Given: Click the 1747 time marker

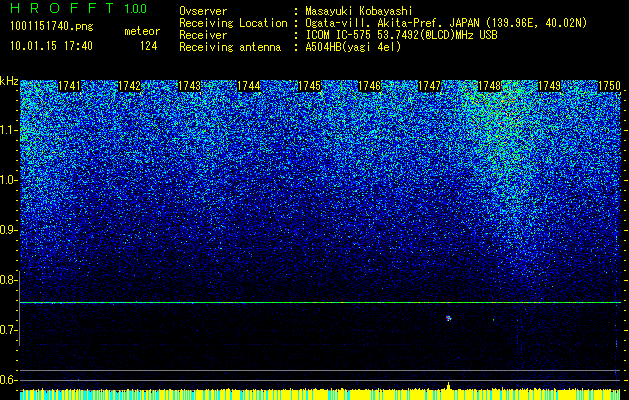Looking at the screenshot, I should pyautogui.click(x=429, y=86).
